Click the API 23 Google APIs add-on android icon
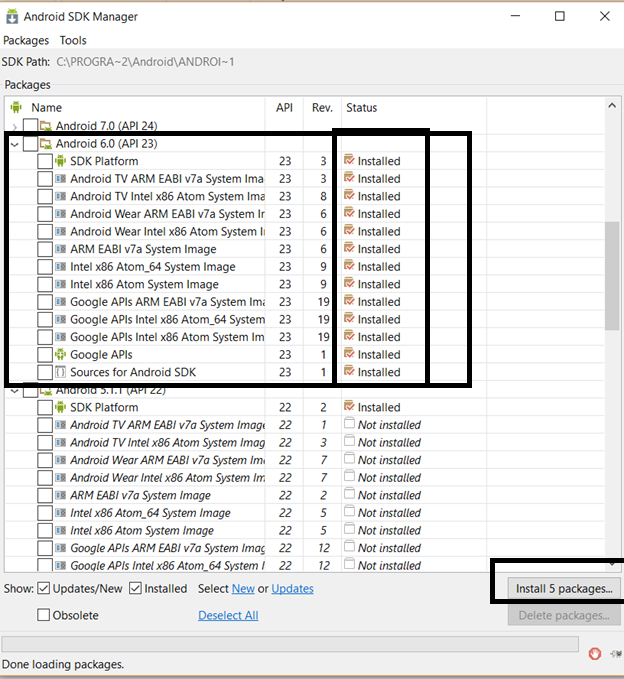This screenshot has width=624, height=679. click(60, 354)
